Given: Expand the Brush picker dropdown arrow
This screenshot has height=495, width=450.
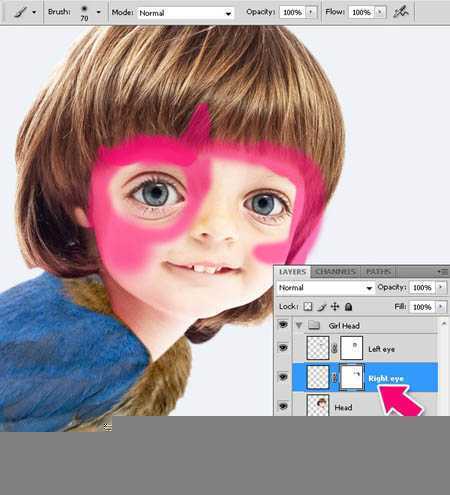Looking at the screenshot, I should [98, 12].
